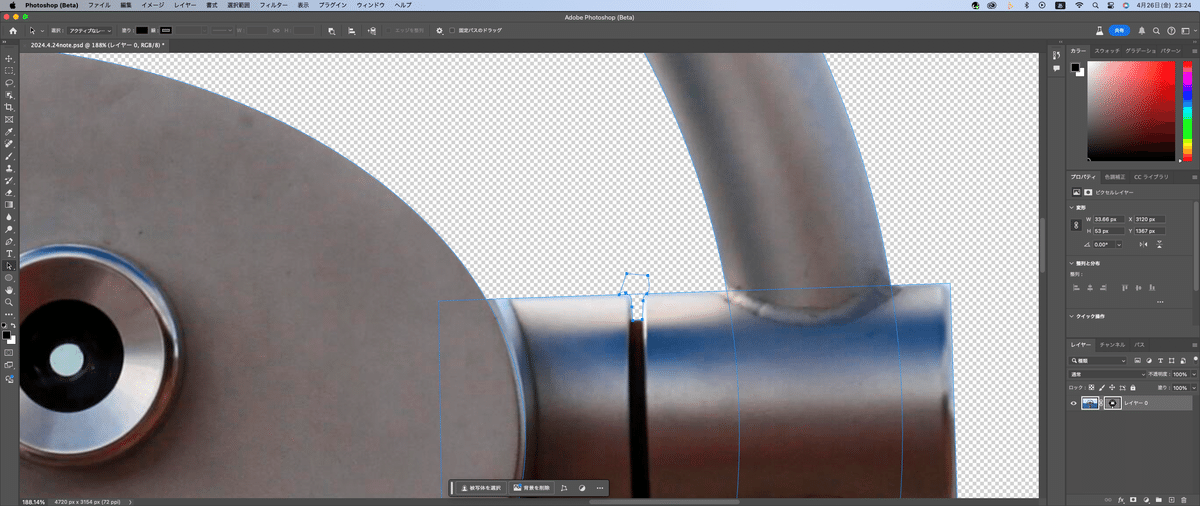
Task: Click the Home icon in options bar
Action: click(13, 31)
